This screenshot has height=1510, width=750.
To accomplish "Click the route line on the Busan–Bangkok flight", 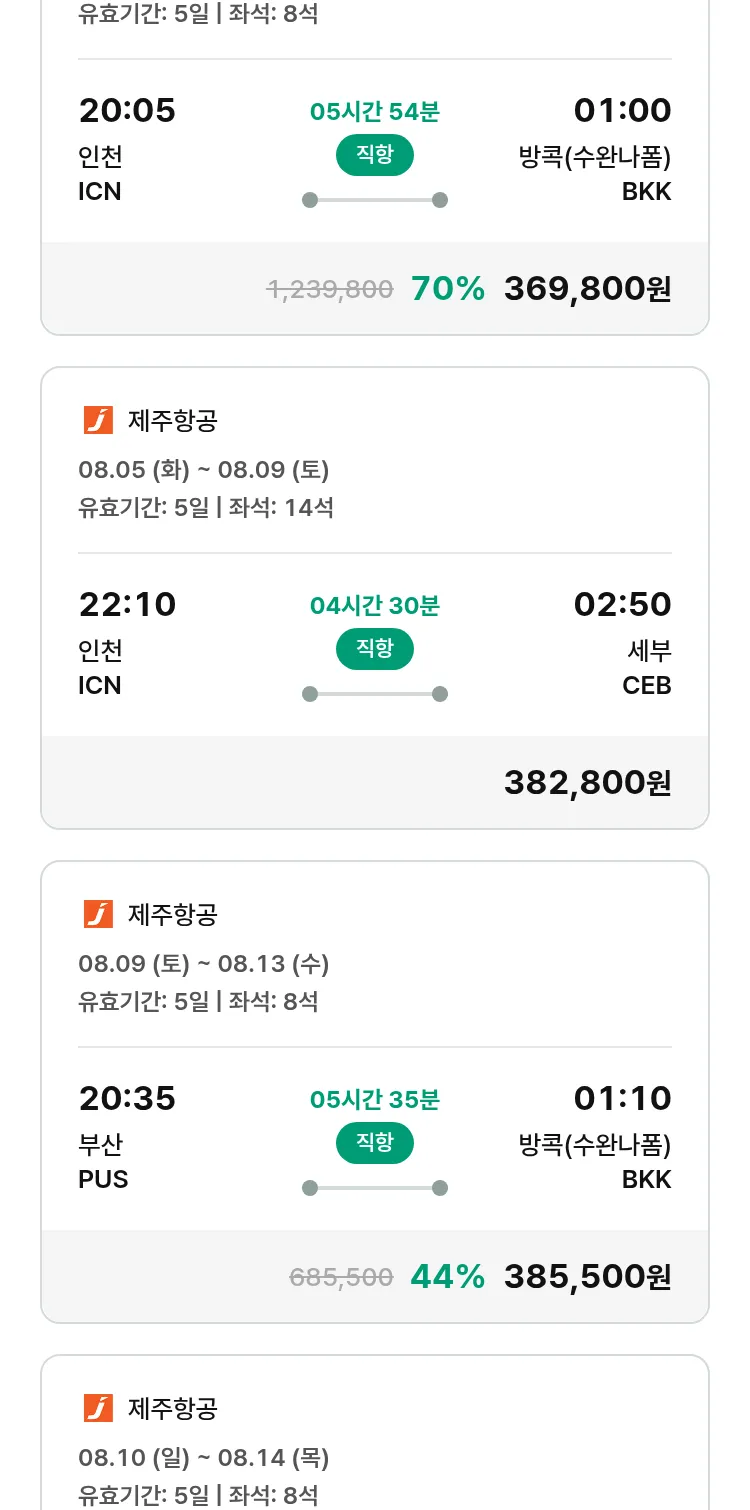I will (x=375, y=1188).
